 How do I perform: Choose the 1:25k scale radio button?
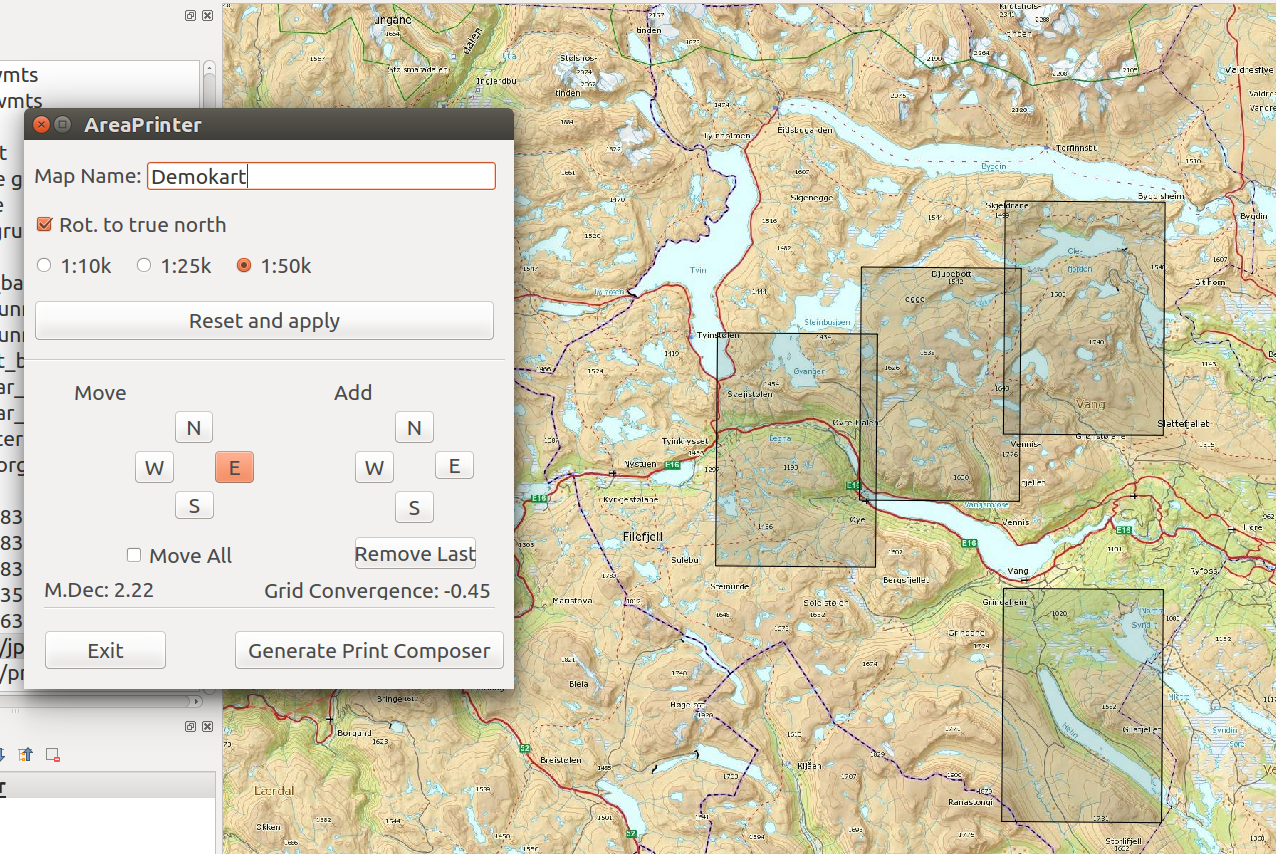144,266
